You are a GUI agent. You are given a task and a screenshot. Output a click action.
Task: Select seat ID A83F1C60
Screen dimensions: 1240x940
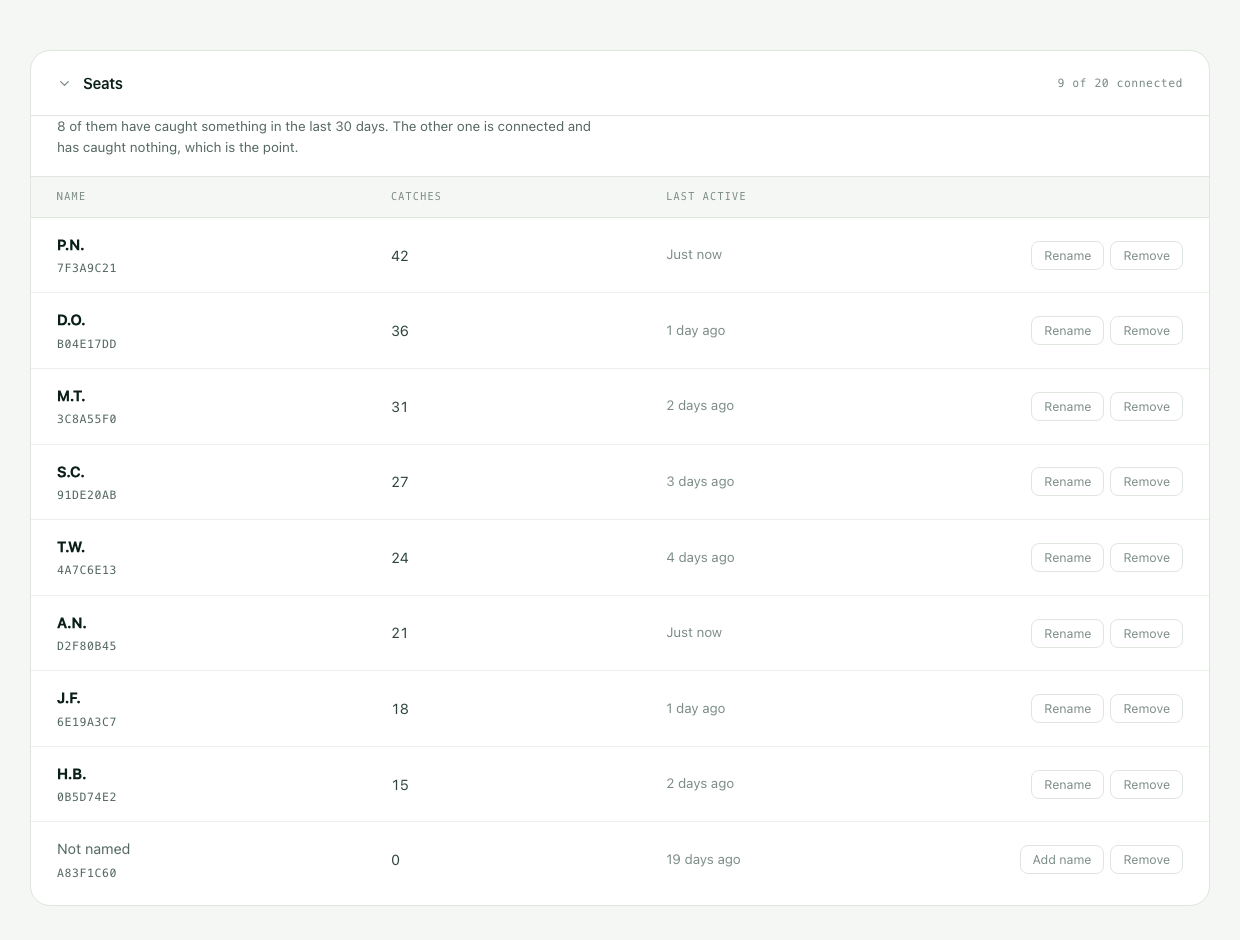(x=87, y=873)
